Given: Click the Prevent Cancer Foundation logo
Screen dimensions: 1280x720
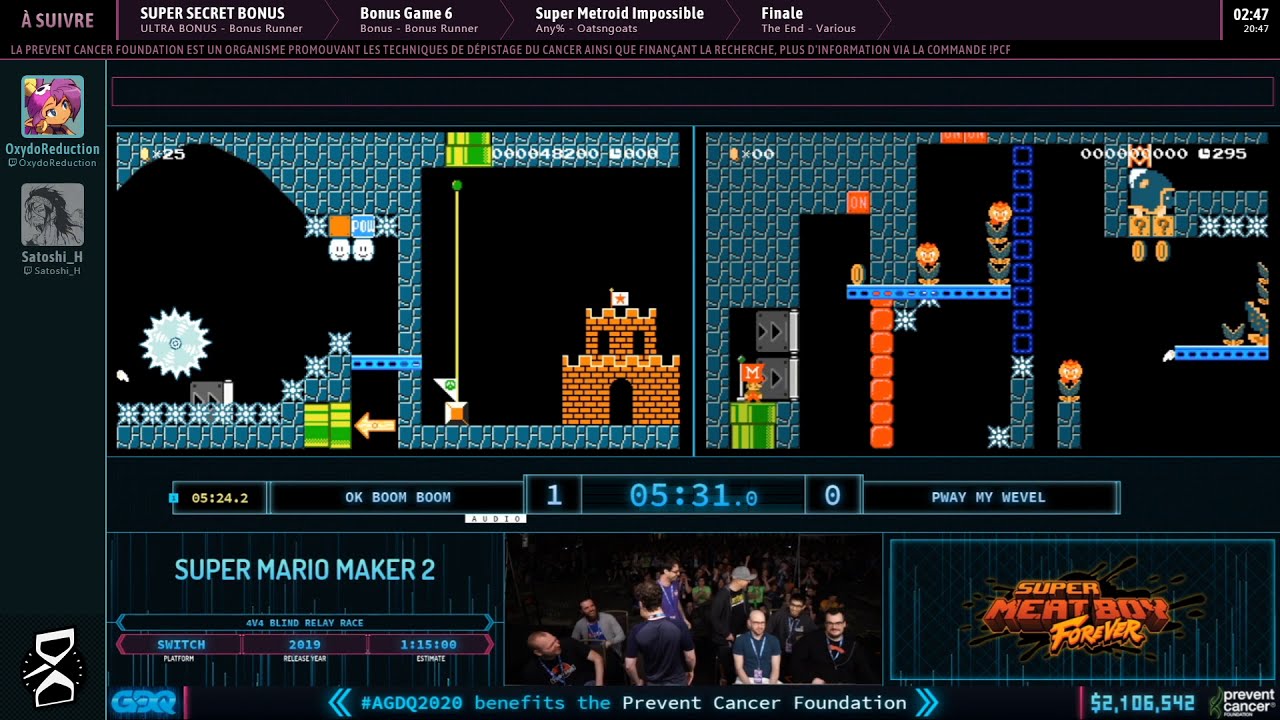Looking at the screenshot, I should pyautogui.click(x=1243, y=702).
